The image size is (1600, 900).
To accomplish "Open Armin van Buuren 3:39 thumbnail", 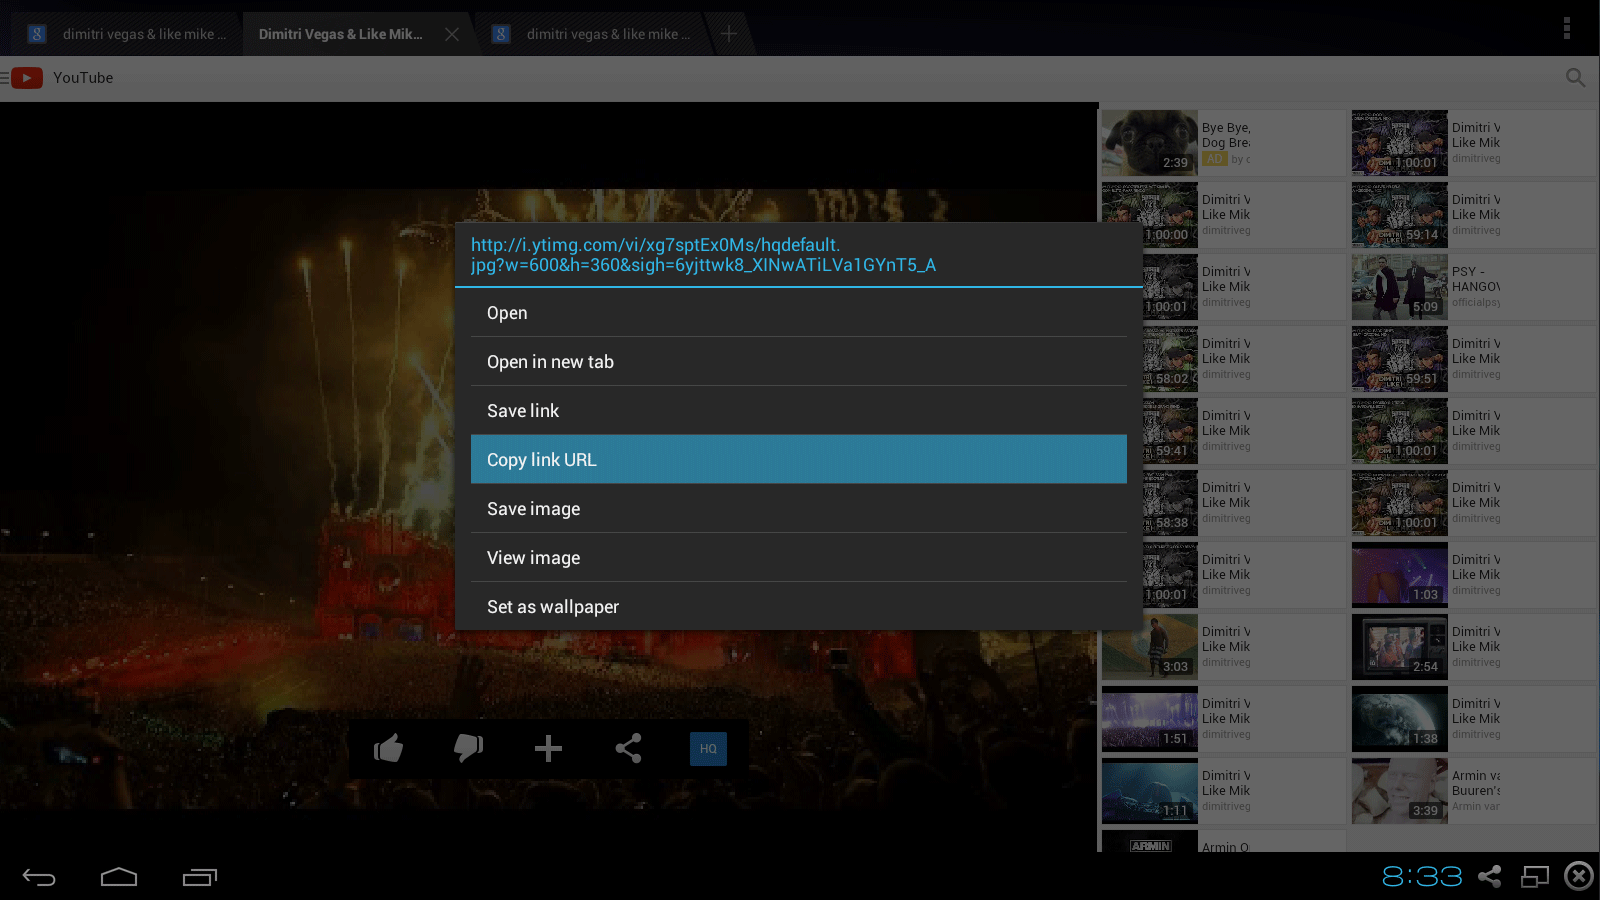I will (1400, 791).
